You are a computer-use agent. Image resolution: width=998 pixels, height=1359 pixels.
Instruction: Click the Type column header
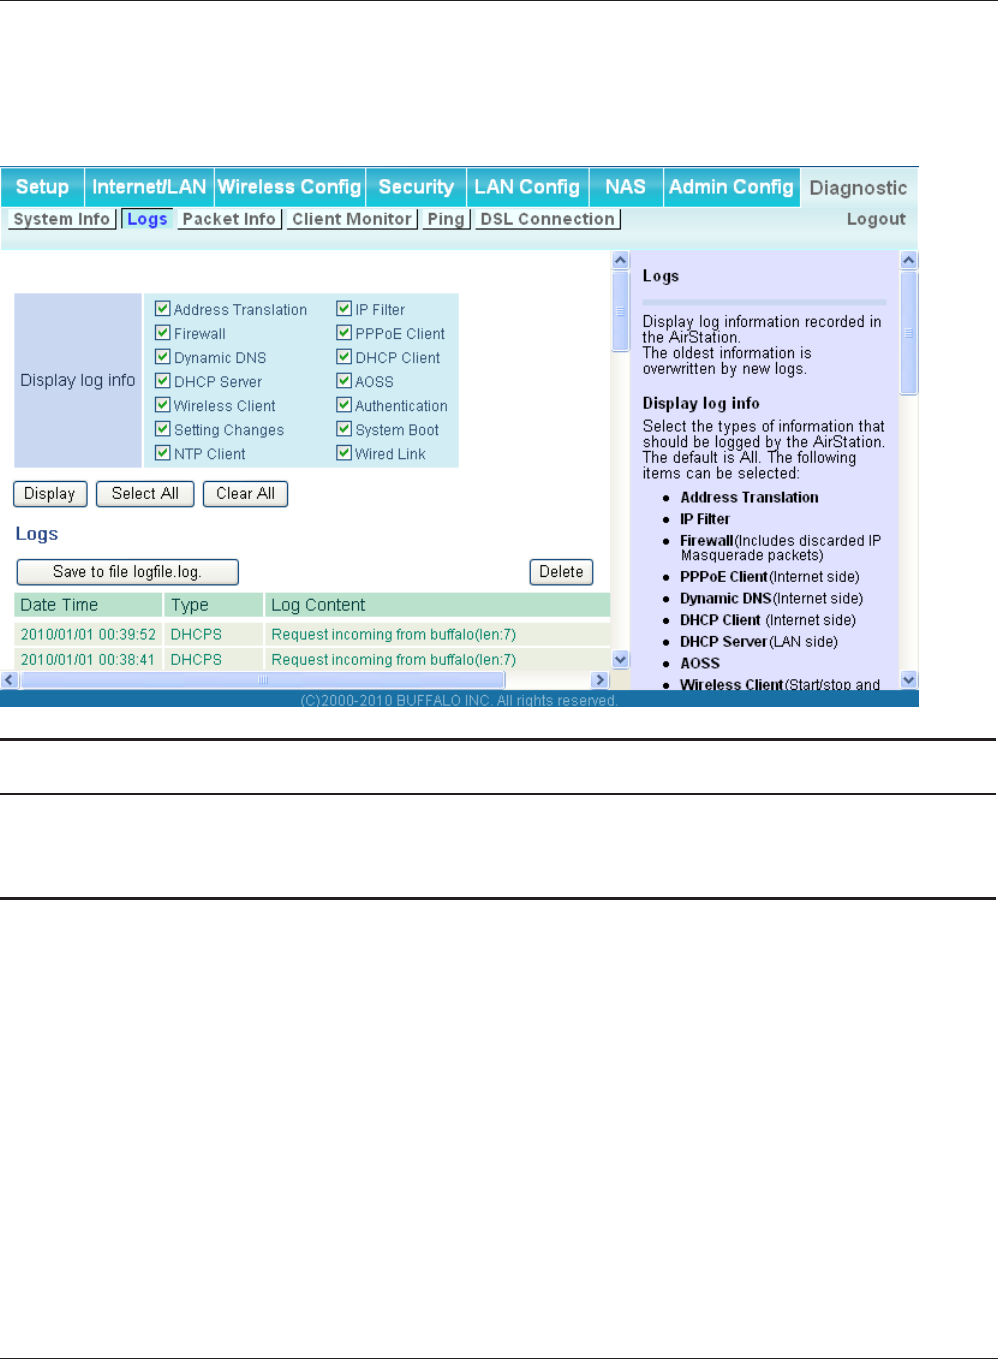pos(214,605)
